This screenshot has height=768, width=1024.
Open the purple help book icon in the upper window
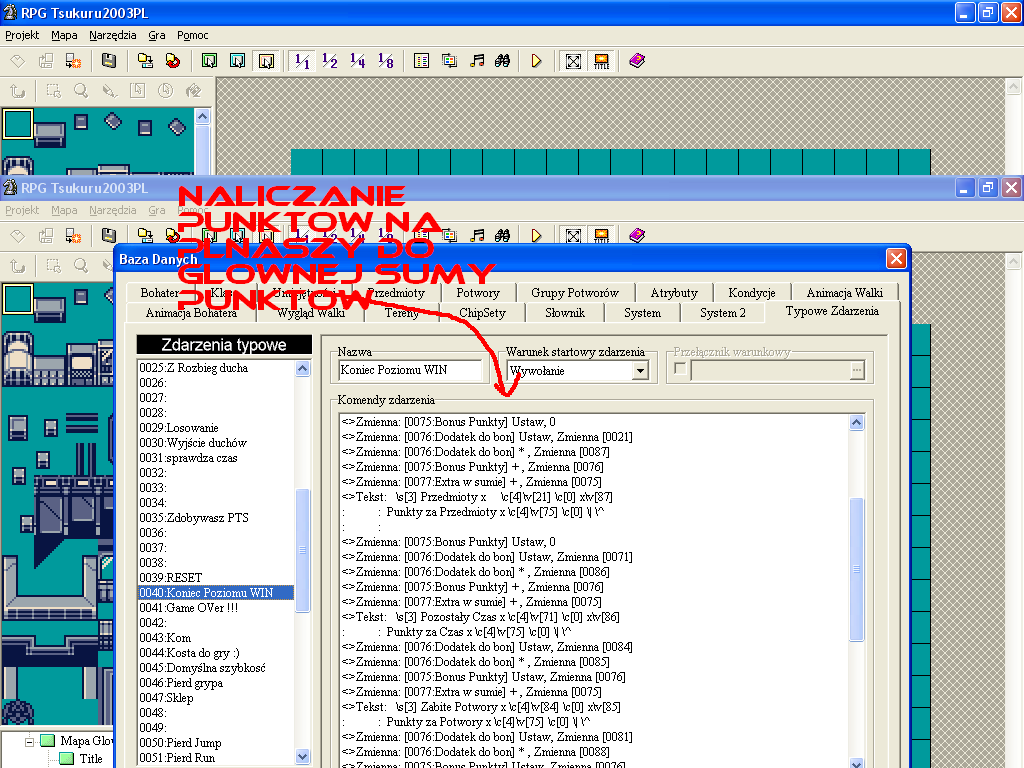pos(637,61)
